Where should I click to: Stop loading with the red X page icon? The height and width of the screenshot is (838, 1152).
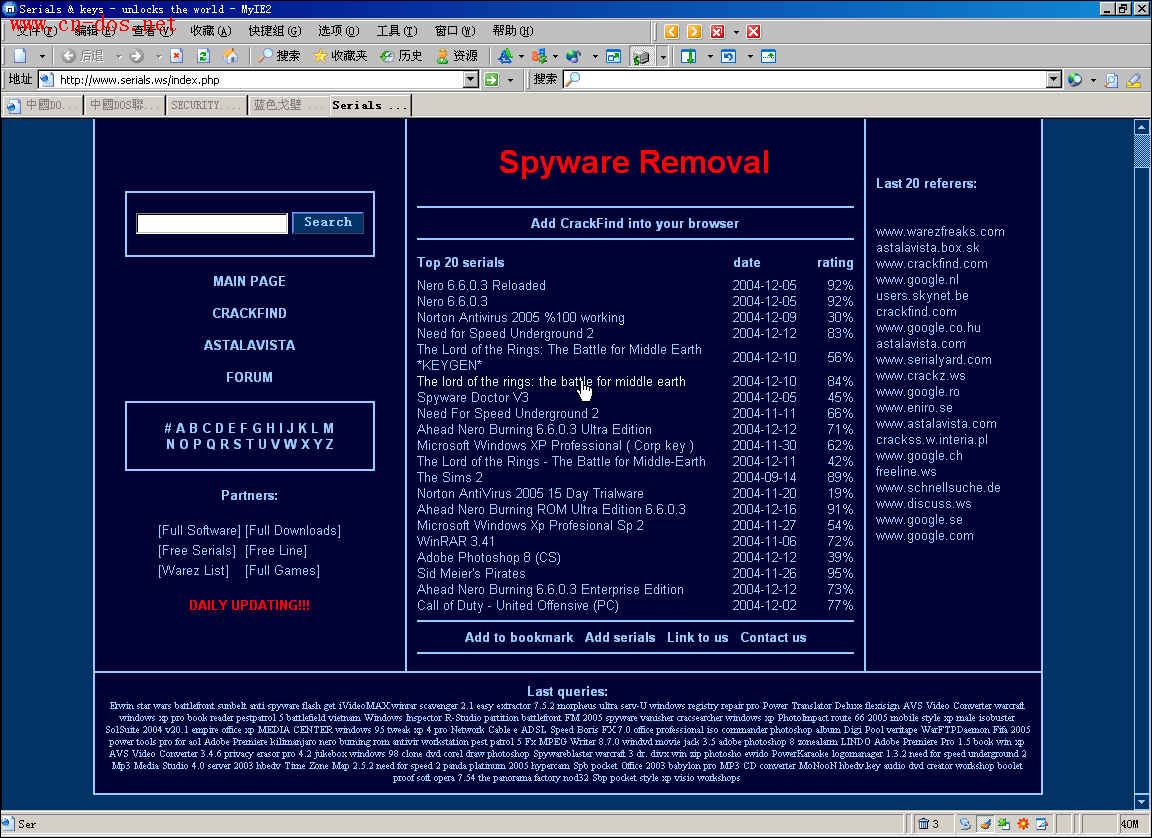click(x=177, y=56)
